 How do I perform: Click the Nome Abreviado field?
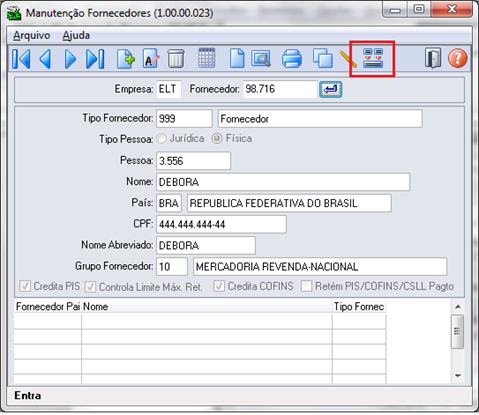click(x=206, y=246)
